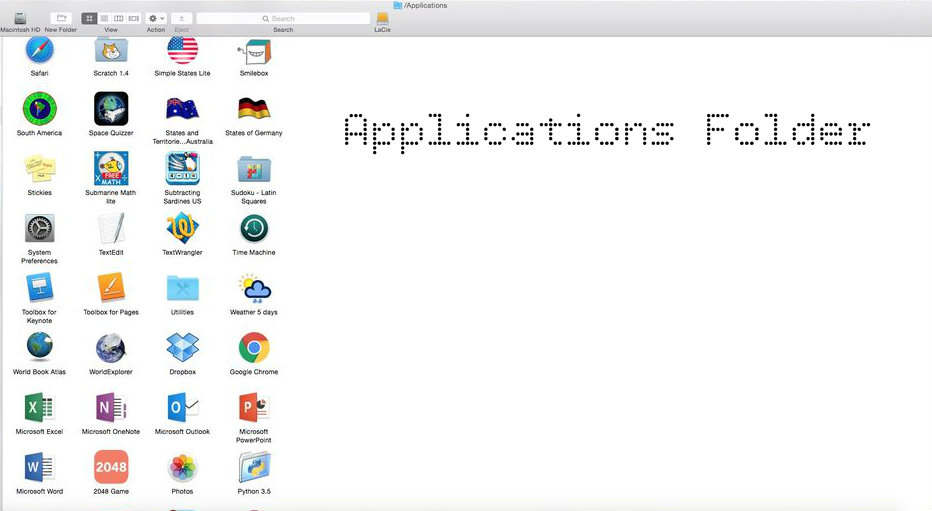Click the Microsoft Word app icon

(40, 468)
